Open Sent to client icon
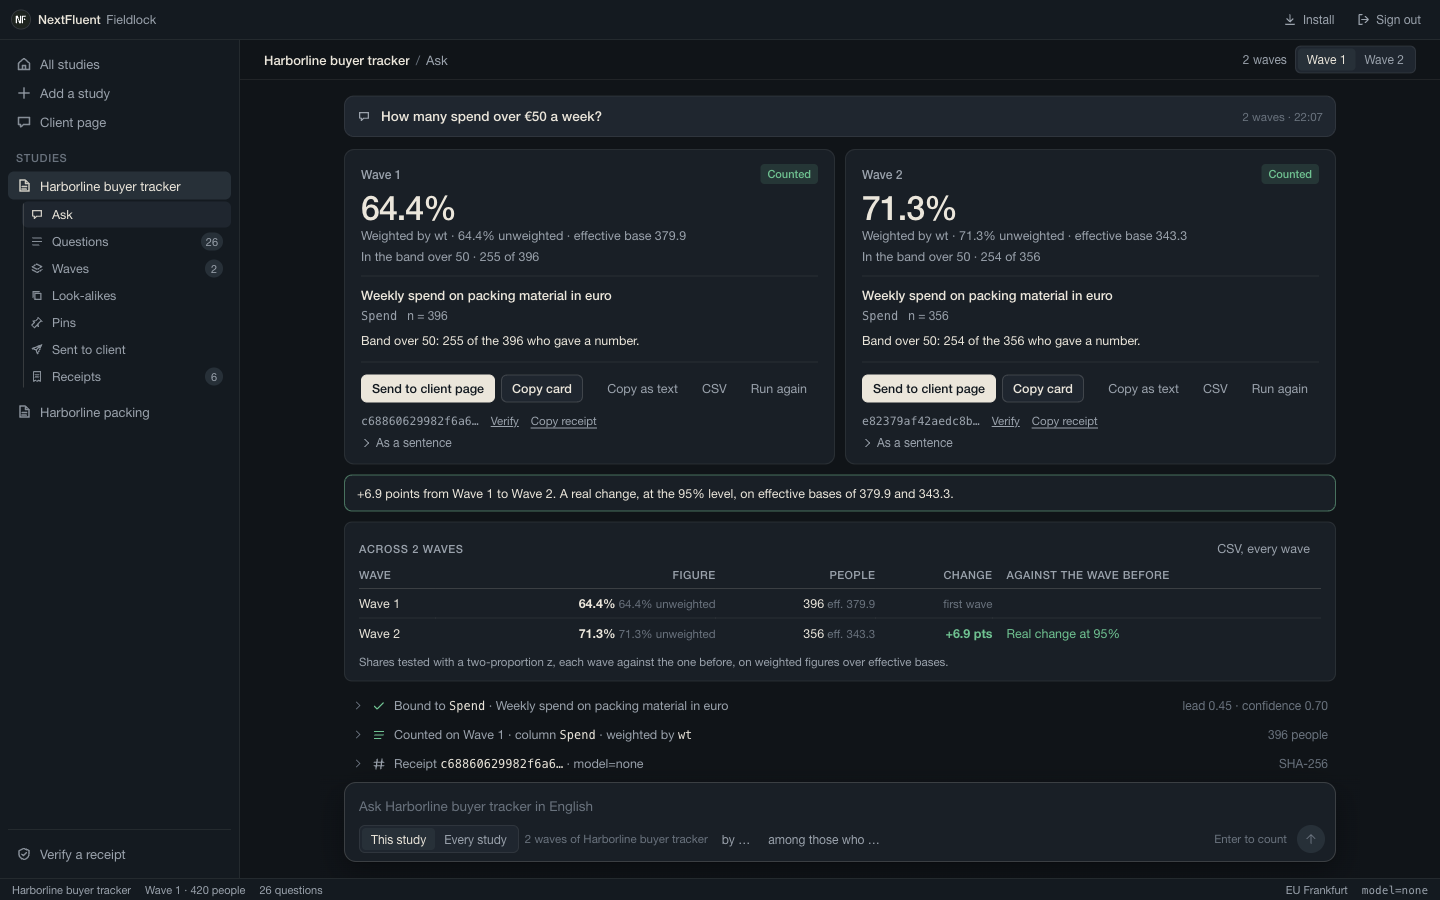The height and width of the screenshot is (900, 1440). pyautogui.click(x=37, y=350)
